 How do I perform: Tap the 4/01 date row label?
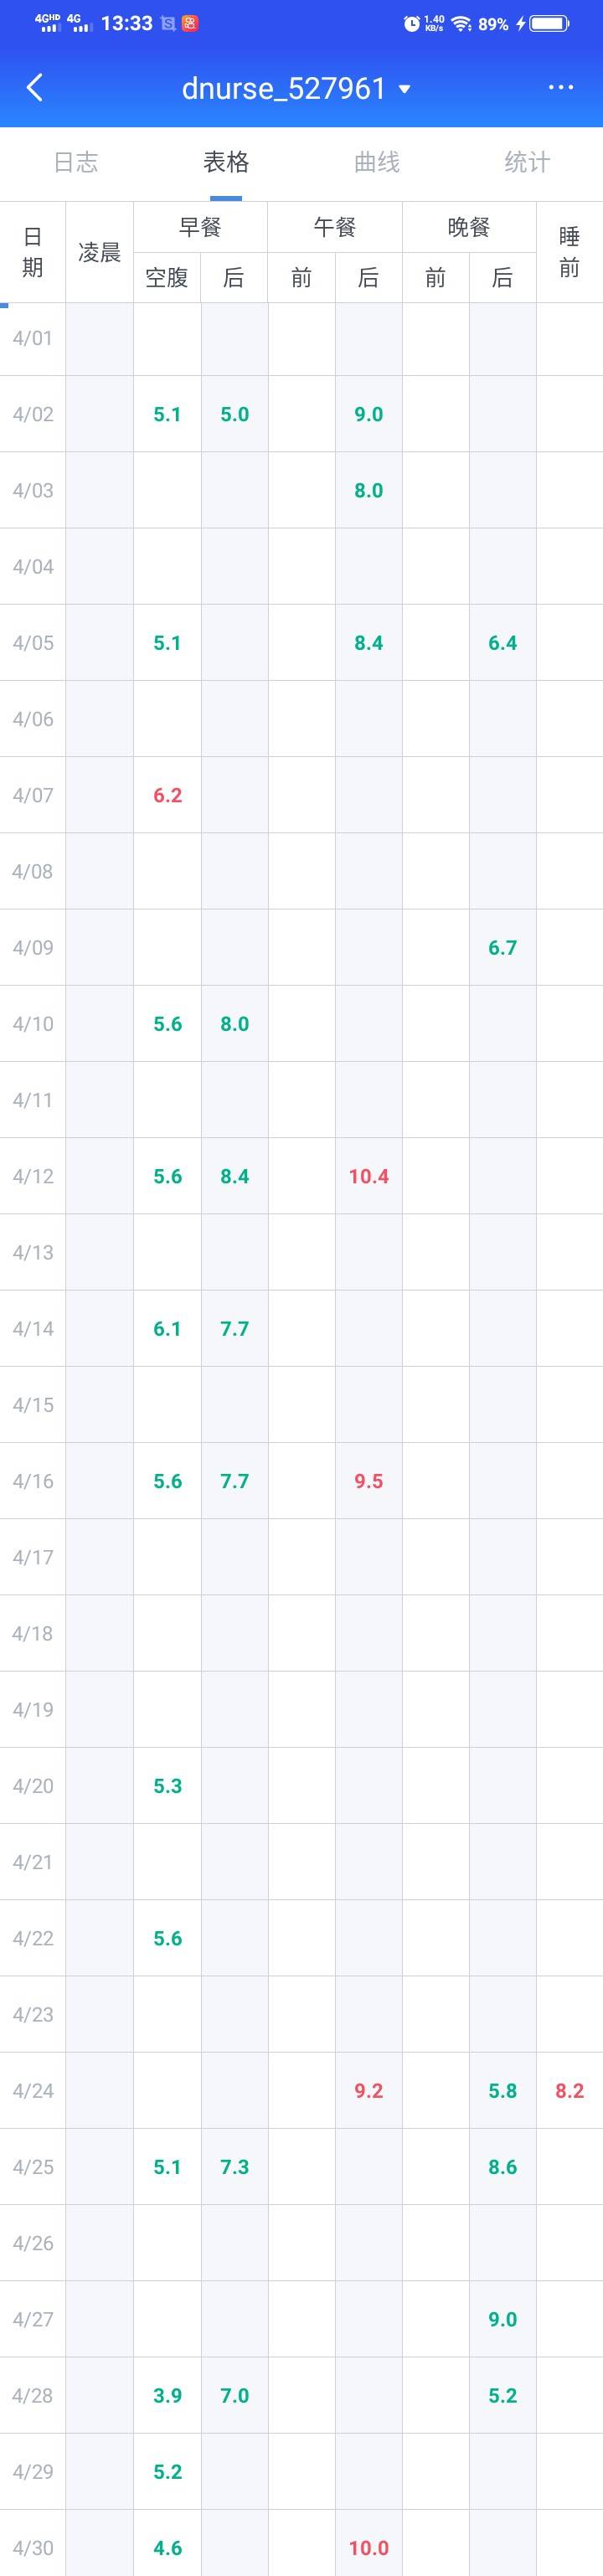coord(33,338)
